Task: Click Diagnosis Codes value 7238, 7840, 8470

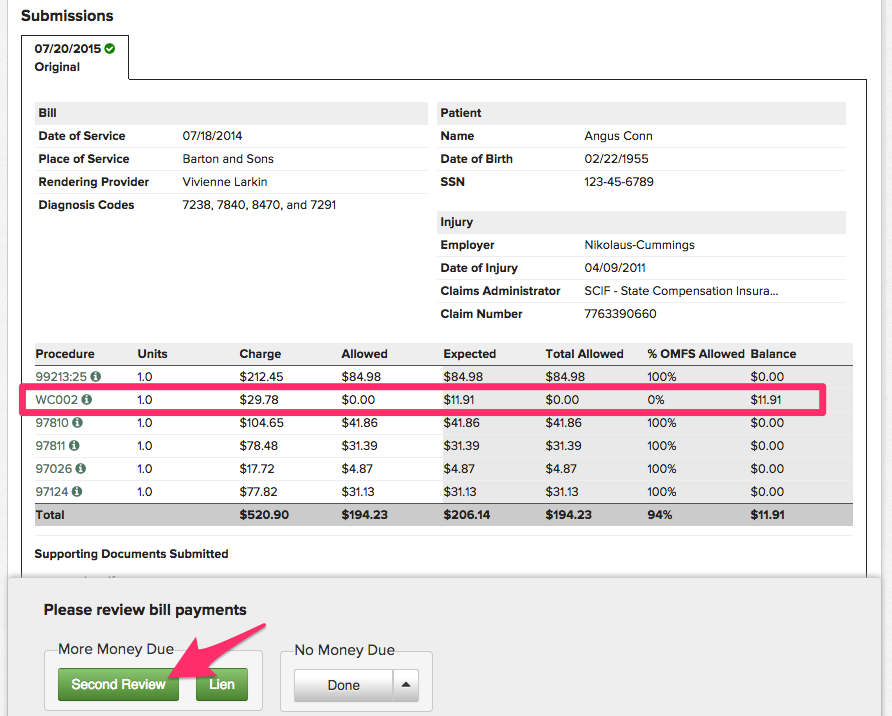Action: click(x=259, y=205)
